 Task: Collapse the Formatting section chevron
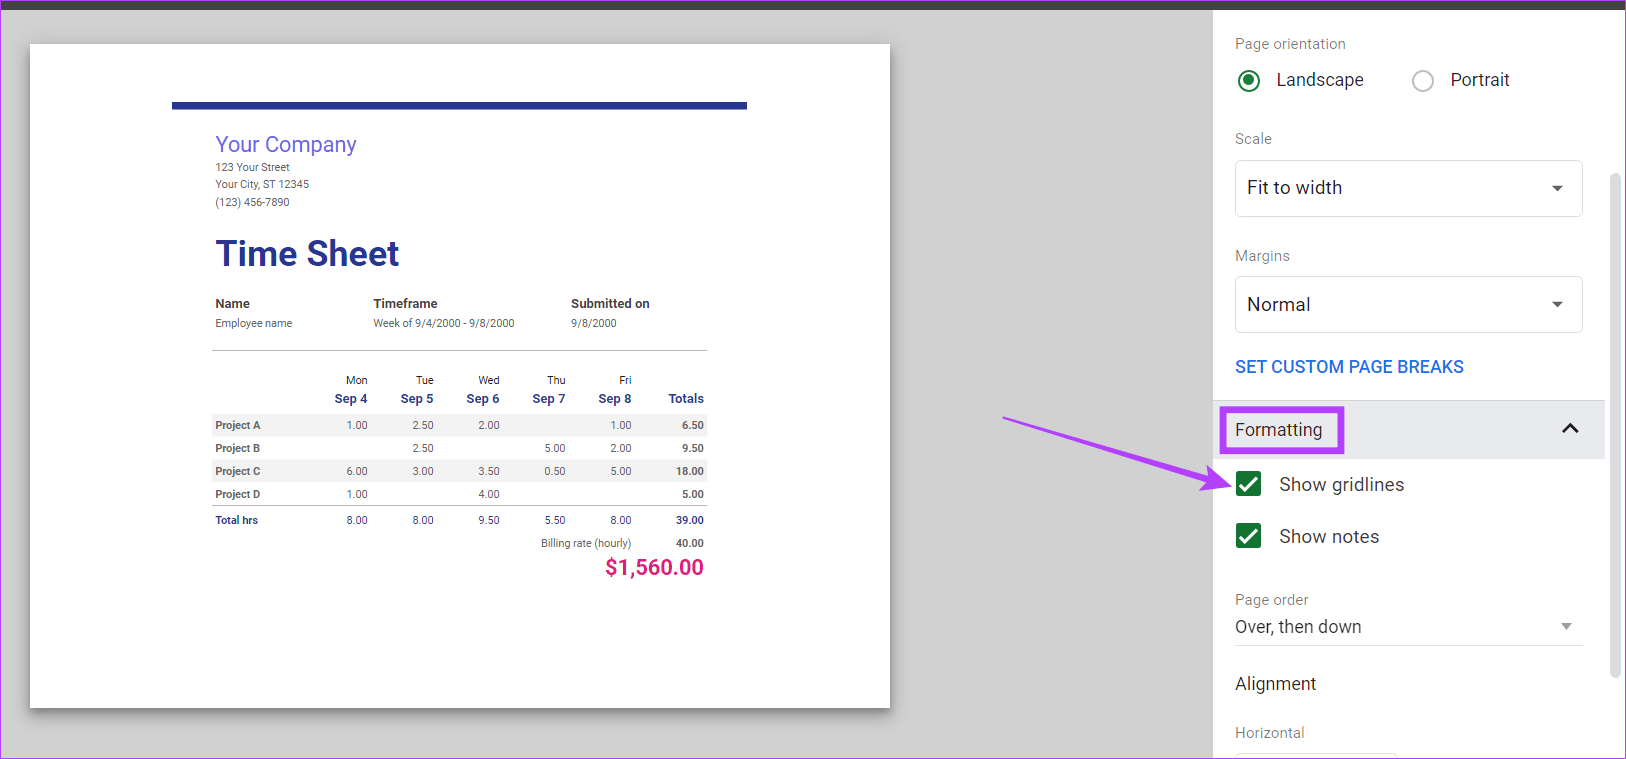point(1570,429)
